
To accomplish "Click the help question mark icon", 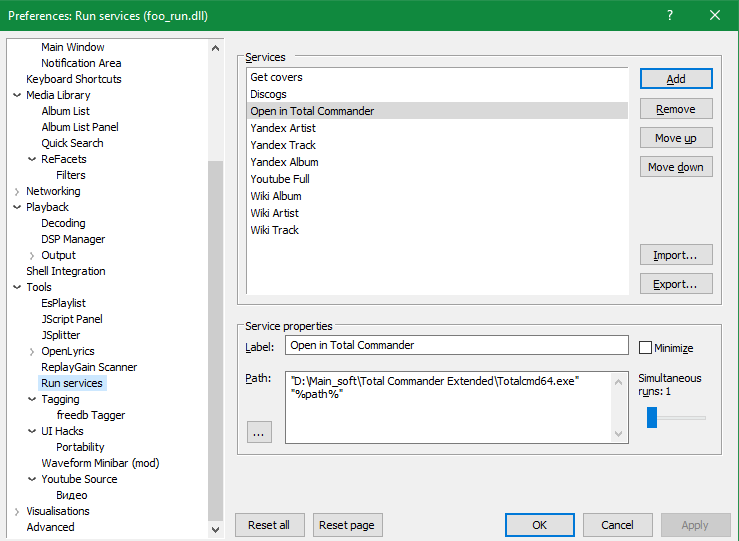I will tap(669, 15).
